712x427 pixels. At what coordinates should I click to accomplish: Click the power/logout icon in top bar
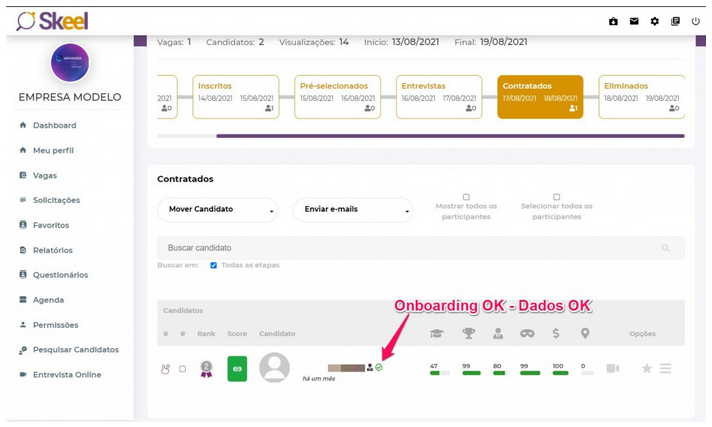point(696,21)
